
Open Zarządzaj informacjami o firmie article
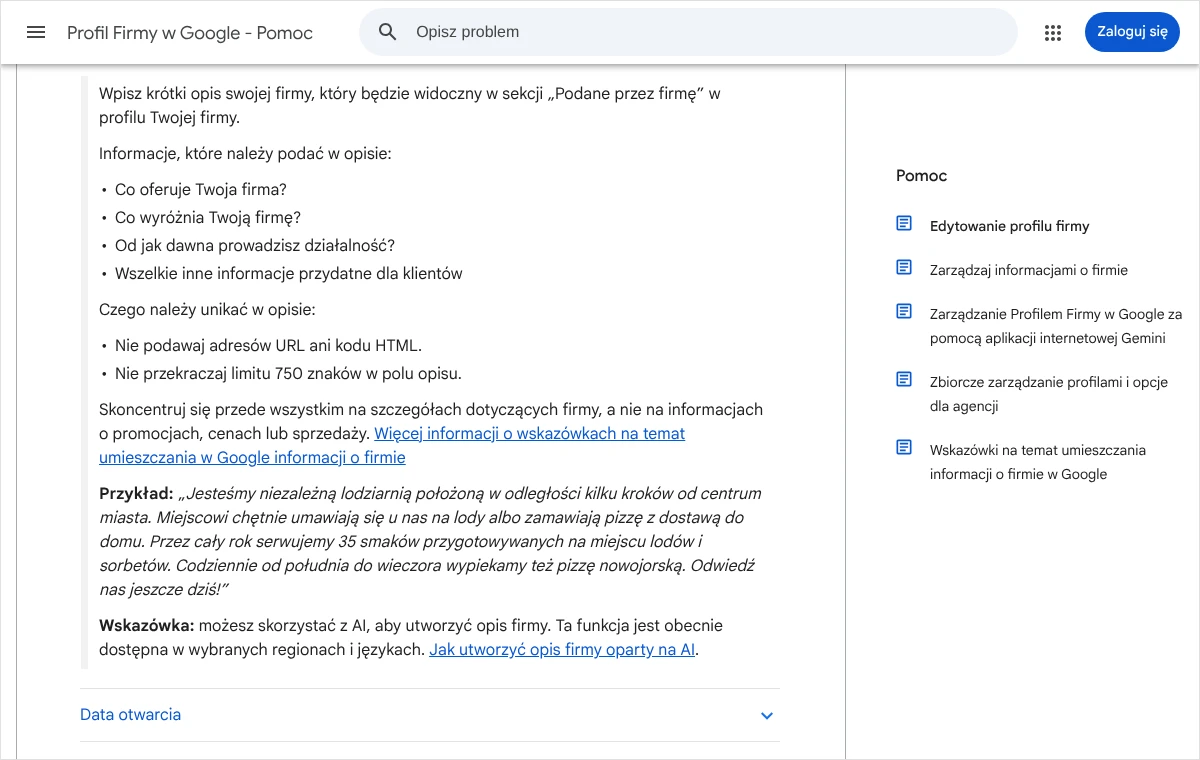point(1028,270)
